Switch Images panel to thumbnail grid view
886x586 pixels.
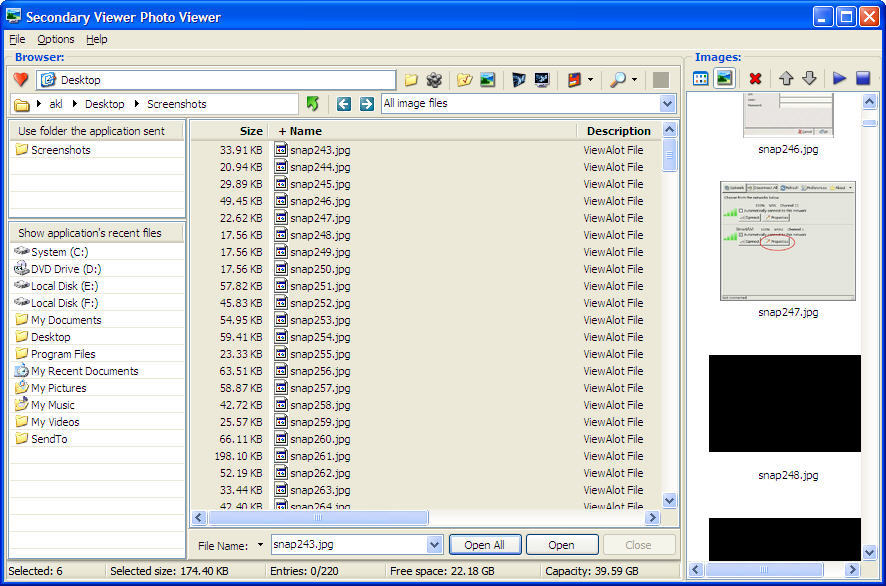[701, 79]
